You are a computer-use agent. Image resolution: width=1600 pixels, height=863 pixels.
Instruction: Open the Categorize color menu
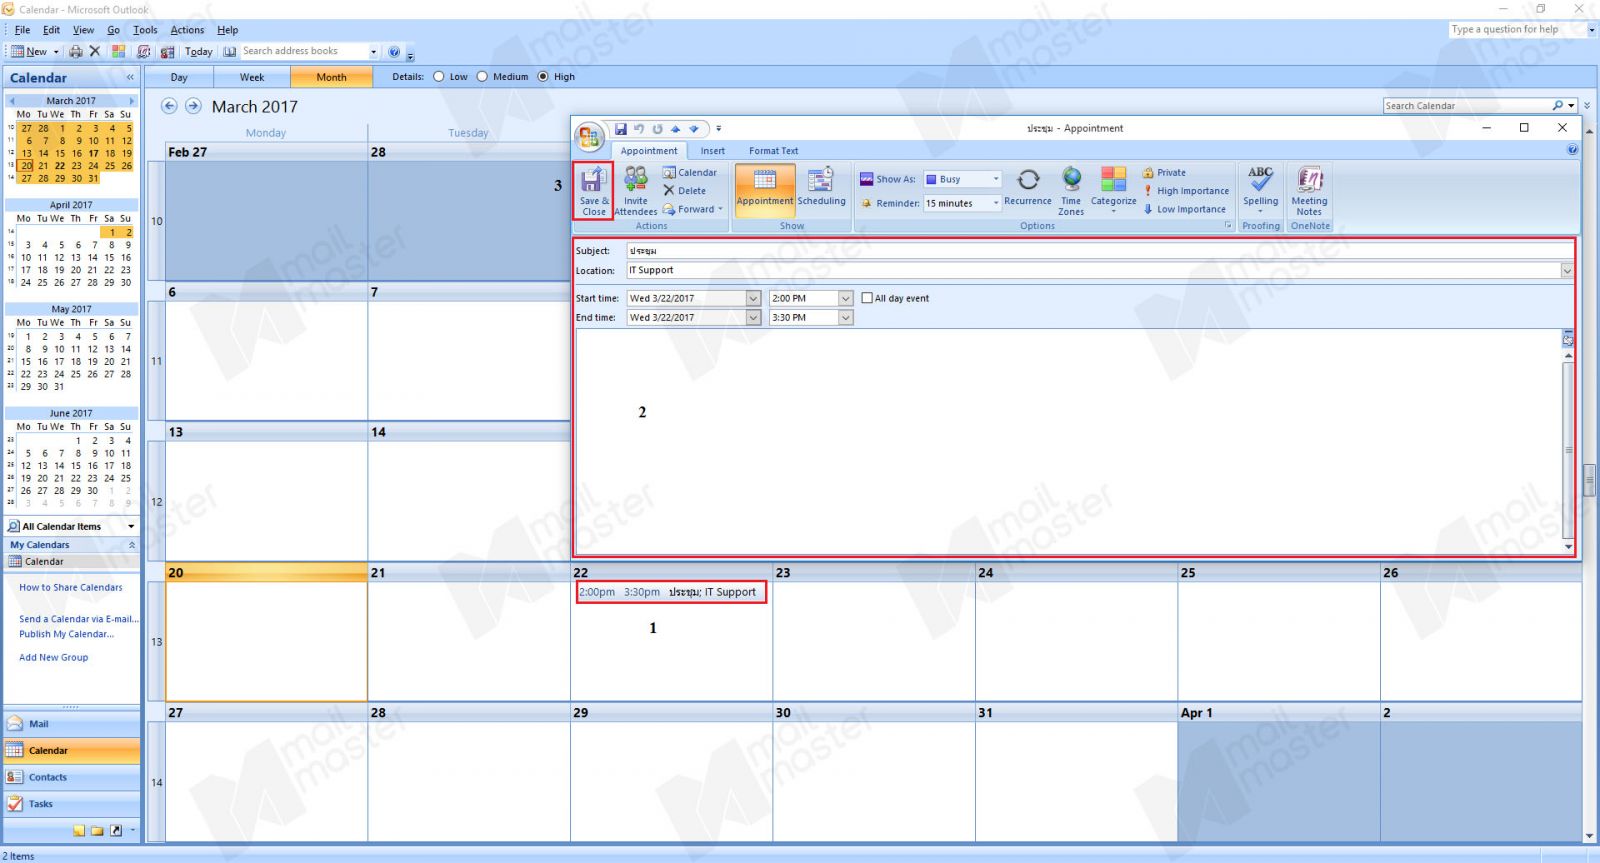coord(1113,191)
